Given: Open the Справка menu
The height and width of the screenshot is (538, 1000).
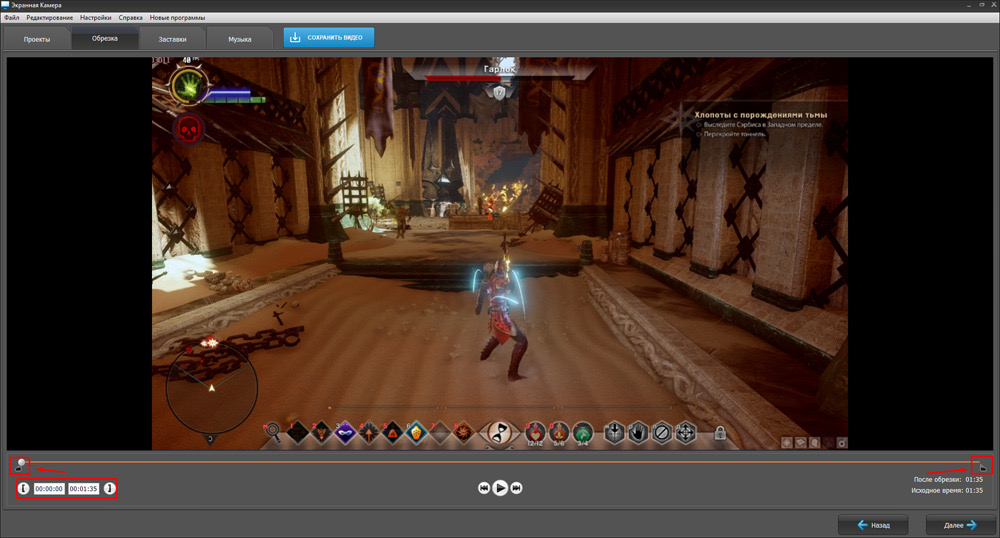Looking at the screenshot, I should point(130,18).
